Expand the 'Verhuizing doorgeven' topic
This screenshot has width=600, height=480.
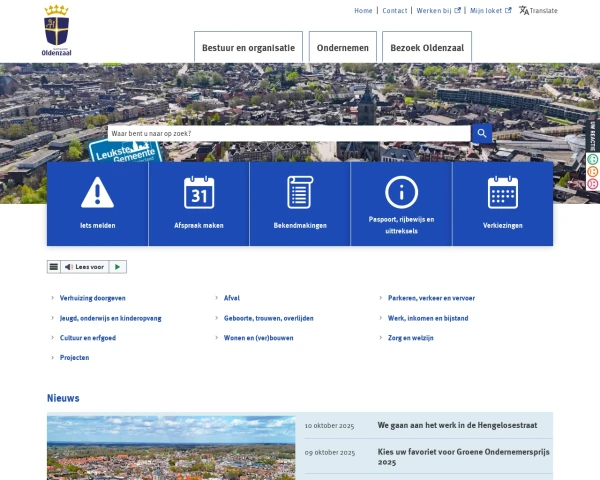(x=92, y=298)
